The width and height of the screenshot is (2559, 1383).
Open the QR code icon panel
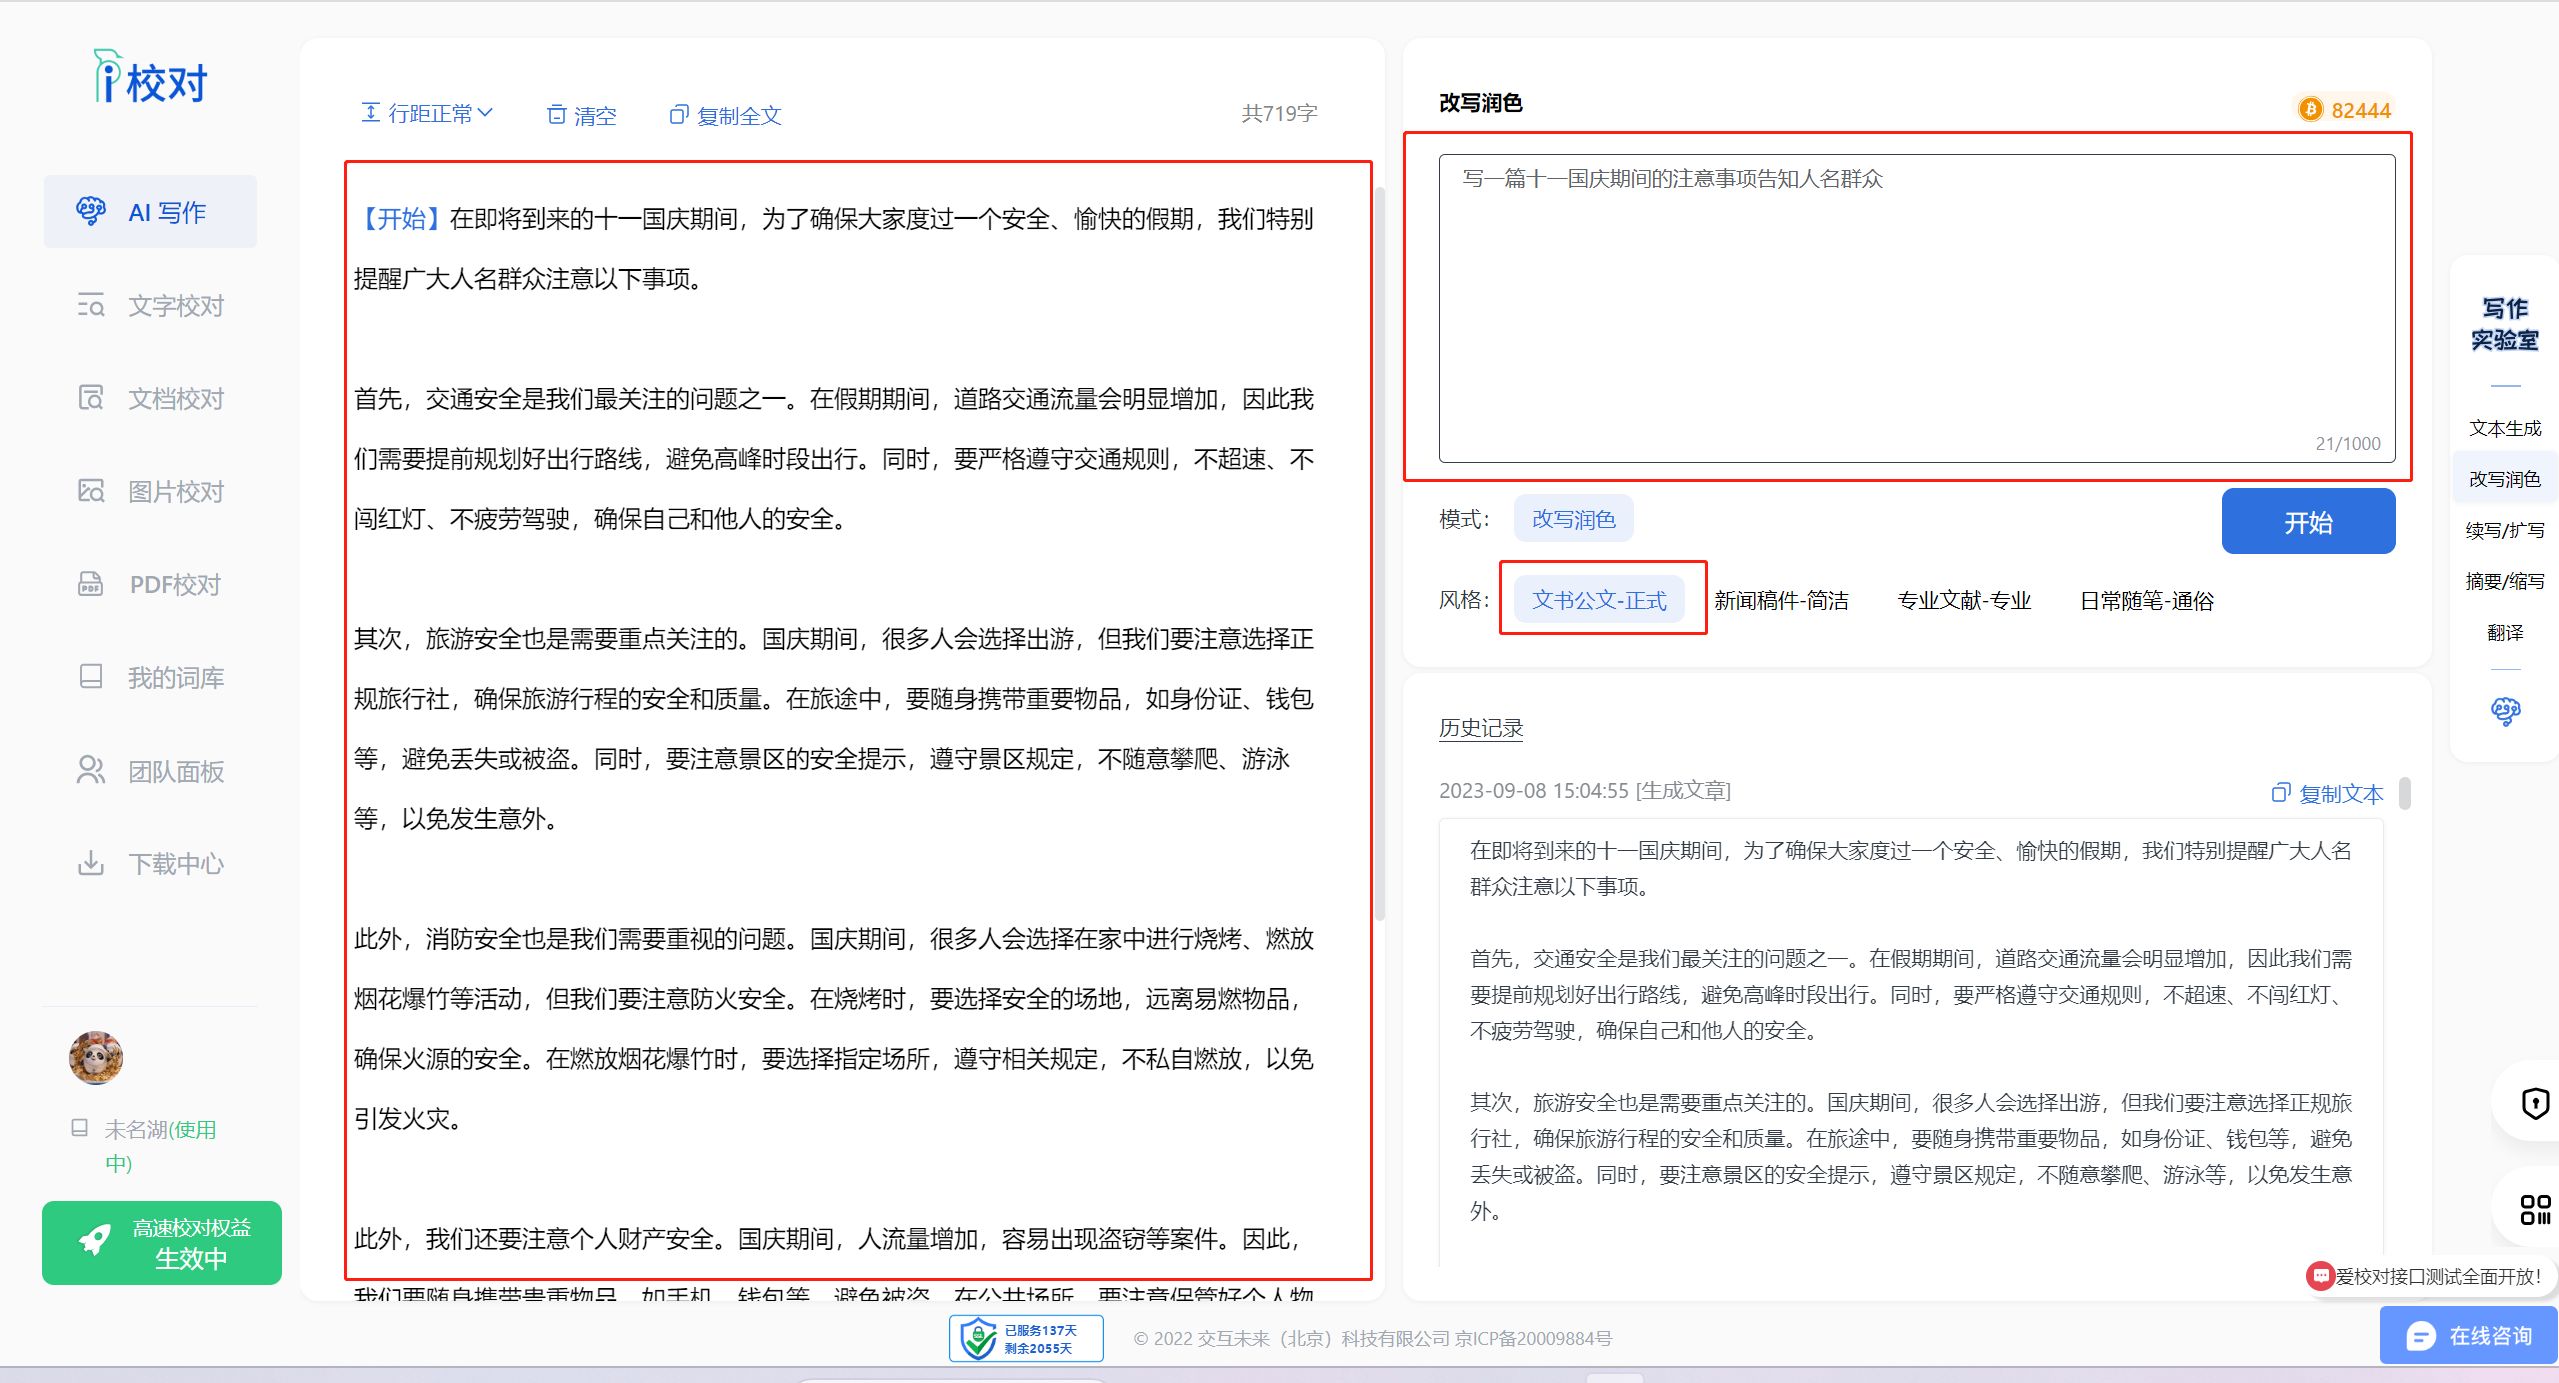(x=2535, y=1209)
